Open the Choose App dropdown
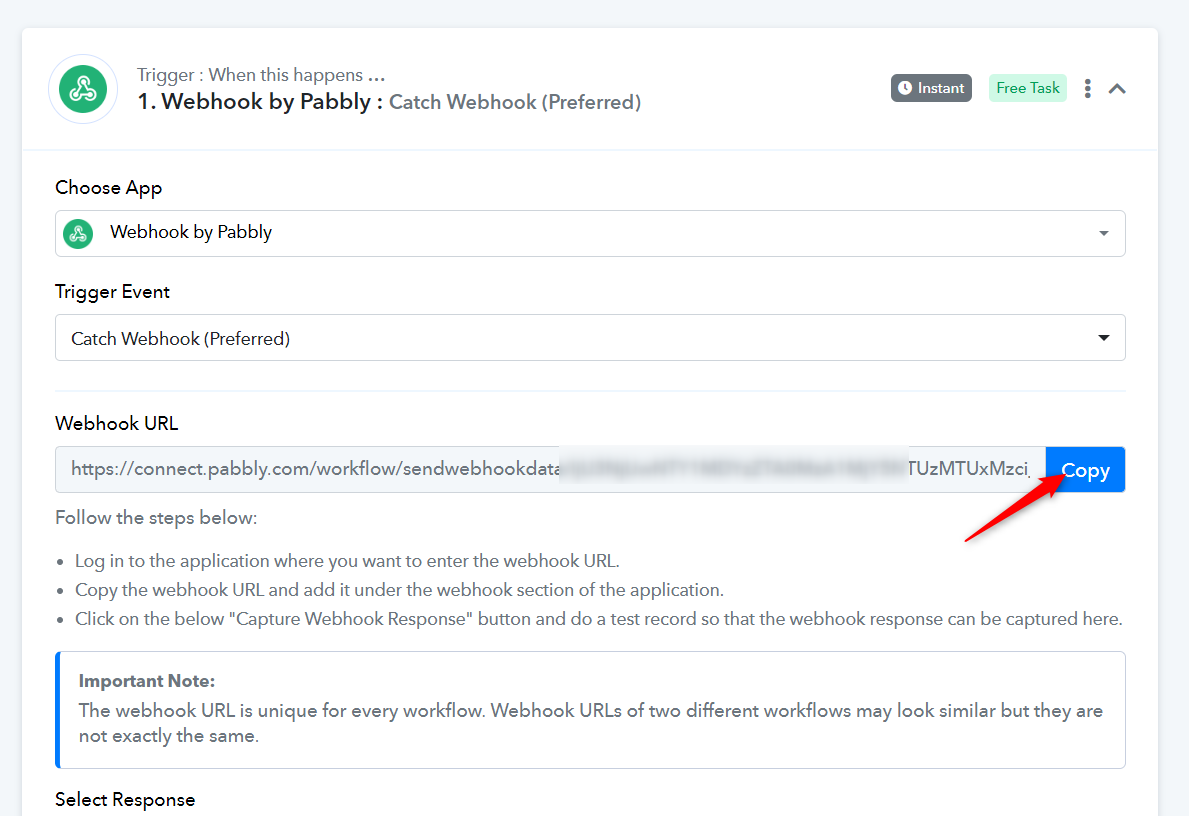Screen dimensions: 1189x816 (590, 233)
